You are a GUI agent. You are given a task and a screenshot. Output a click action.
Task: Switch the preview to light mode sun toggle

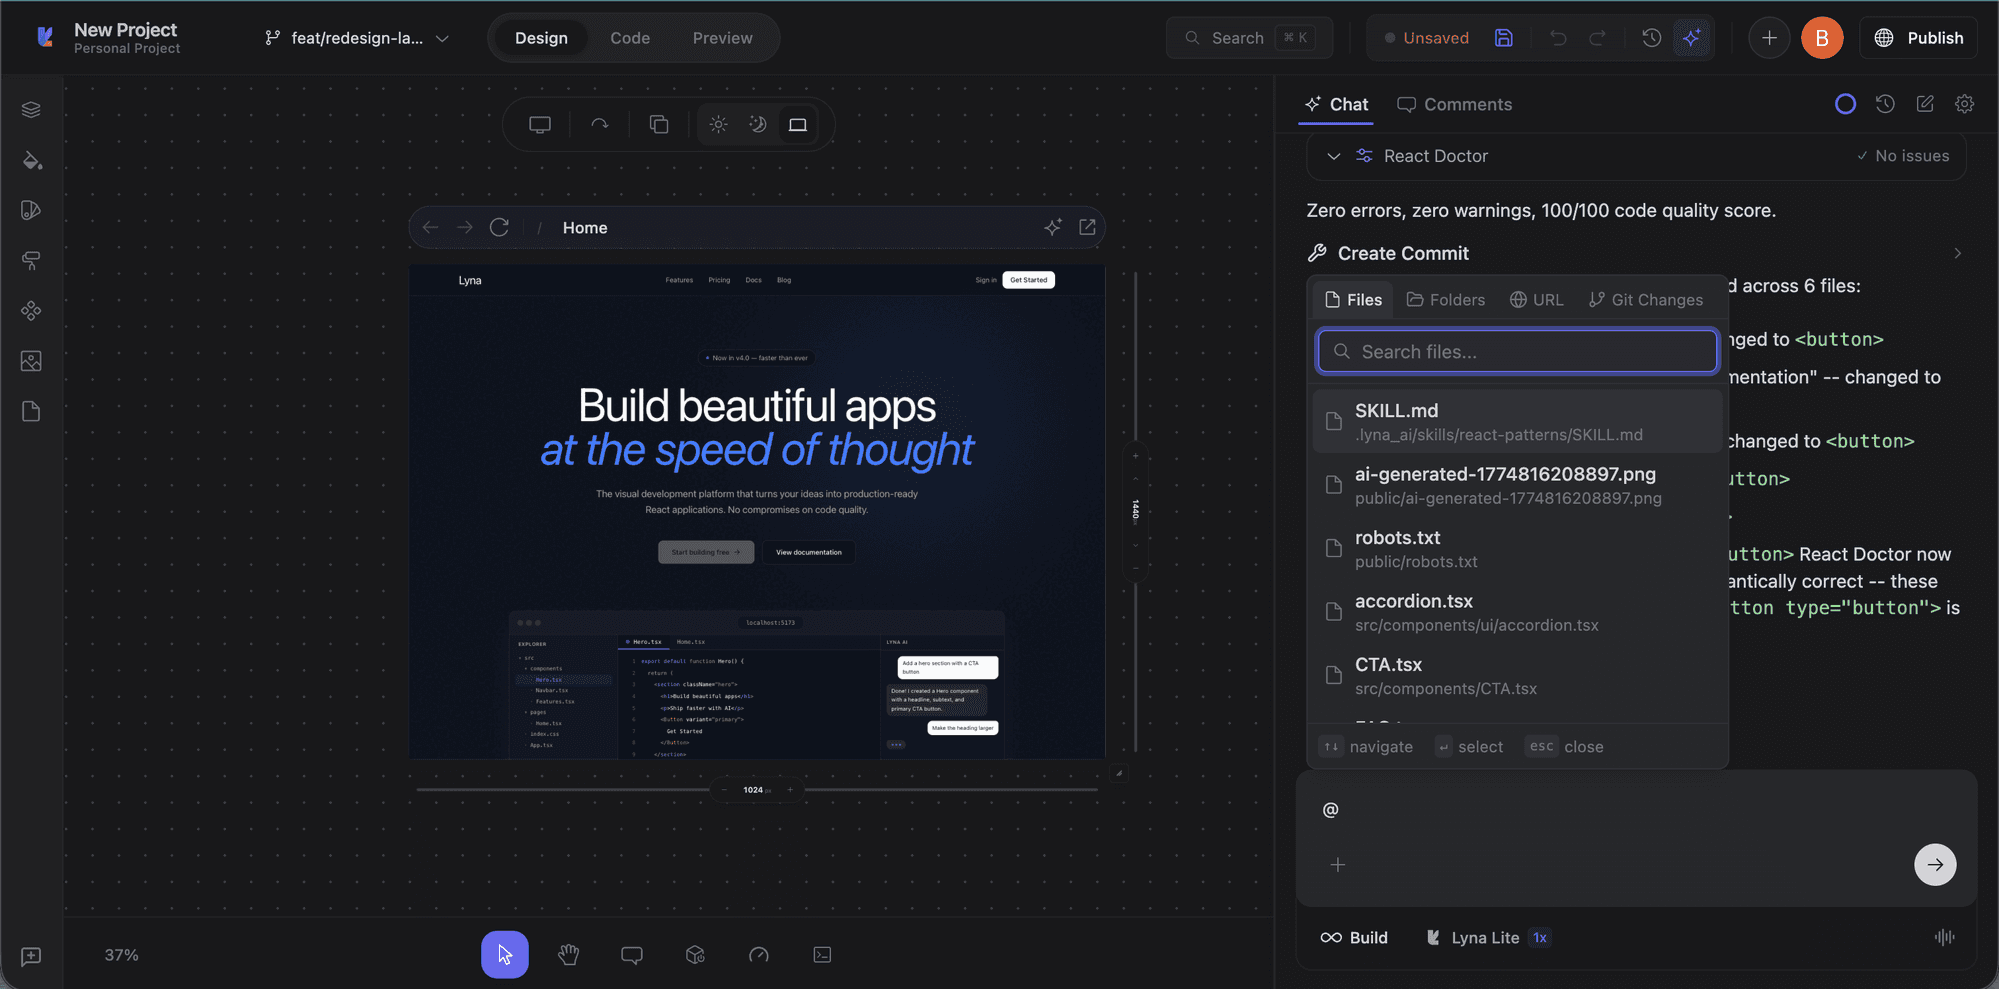[x=718, y=124]
